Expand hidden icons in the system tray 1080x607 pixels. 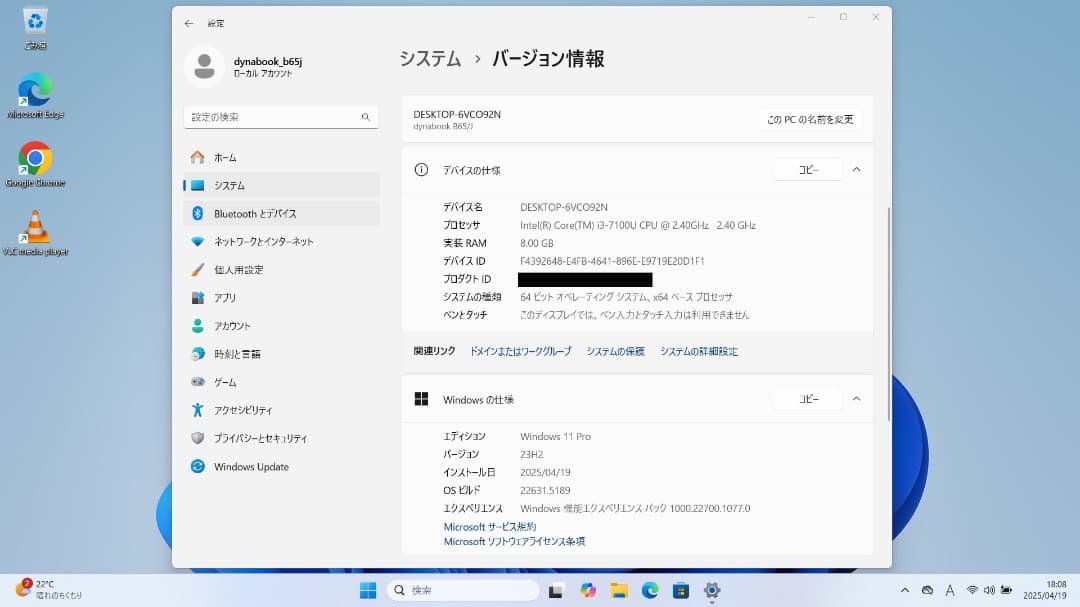pos(906,591)
